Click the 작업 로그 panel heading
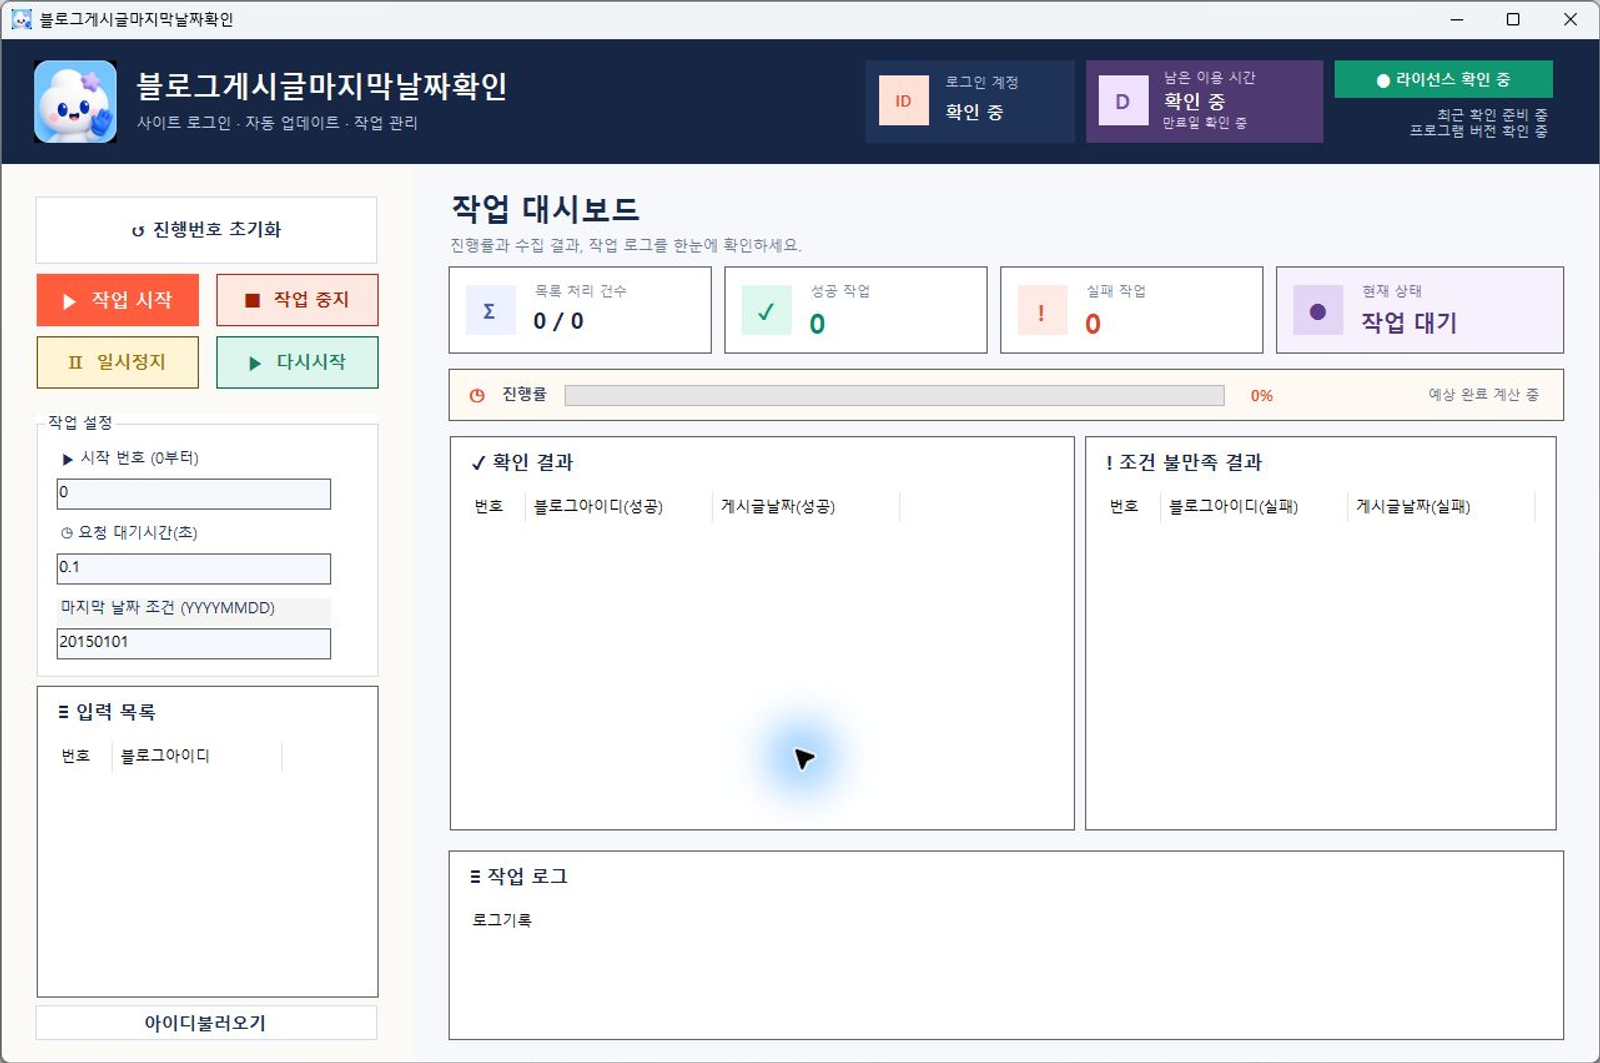 pyautogui.click(x=519, y=876)
